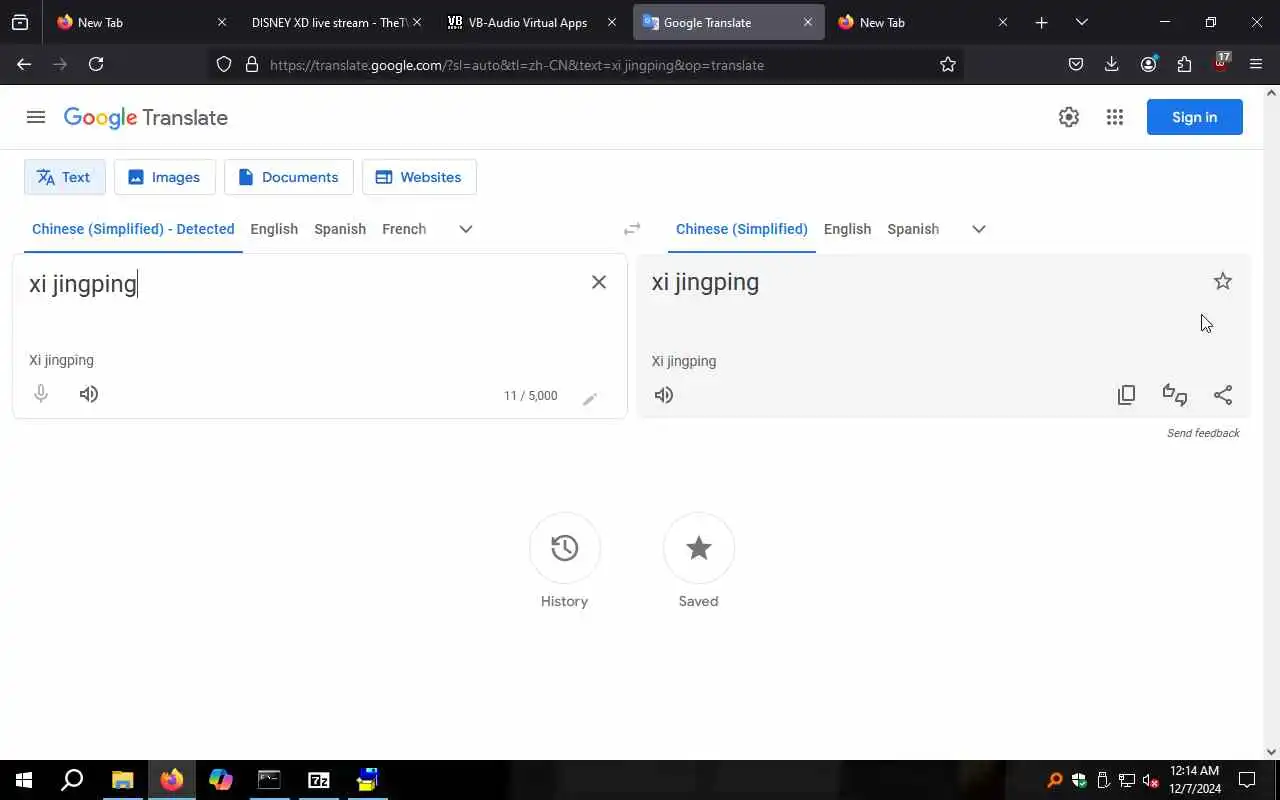Click the Sign in button

coord(1195,117)
